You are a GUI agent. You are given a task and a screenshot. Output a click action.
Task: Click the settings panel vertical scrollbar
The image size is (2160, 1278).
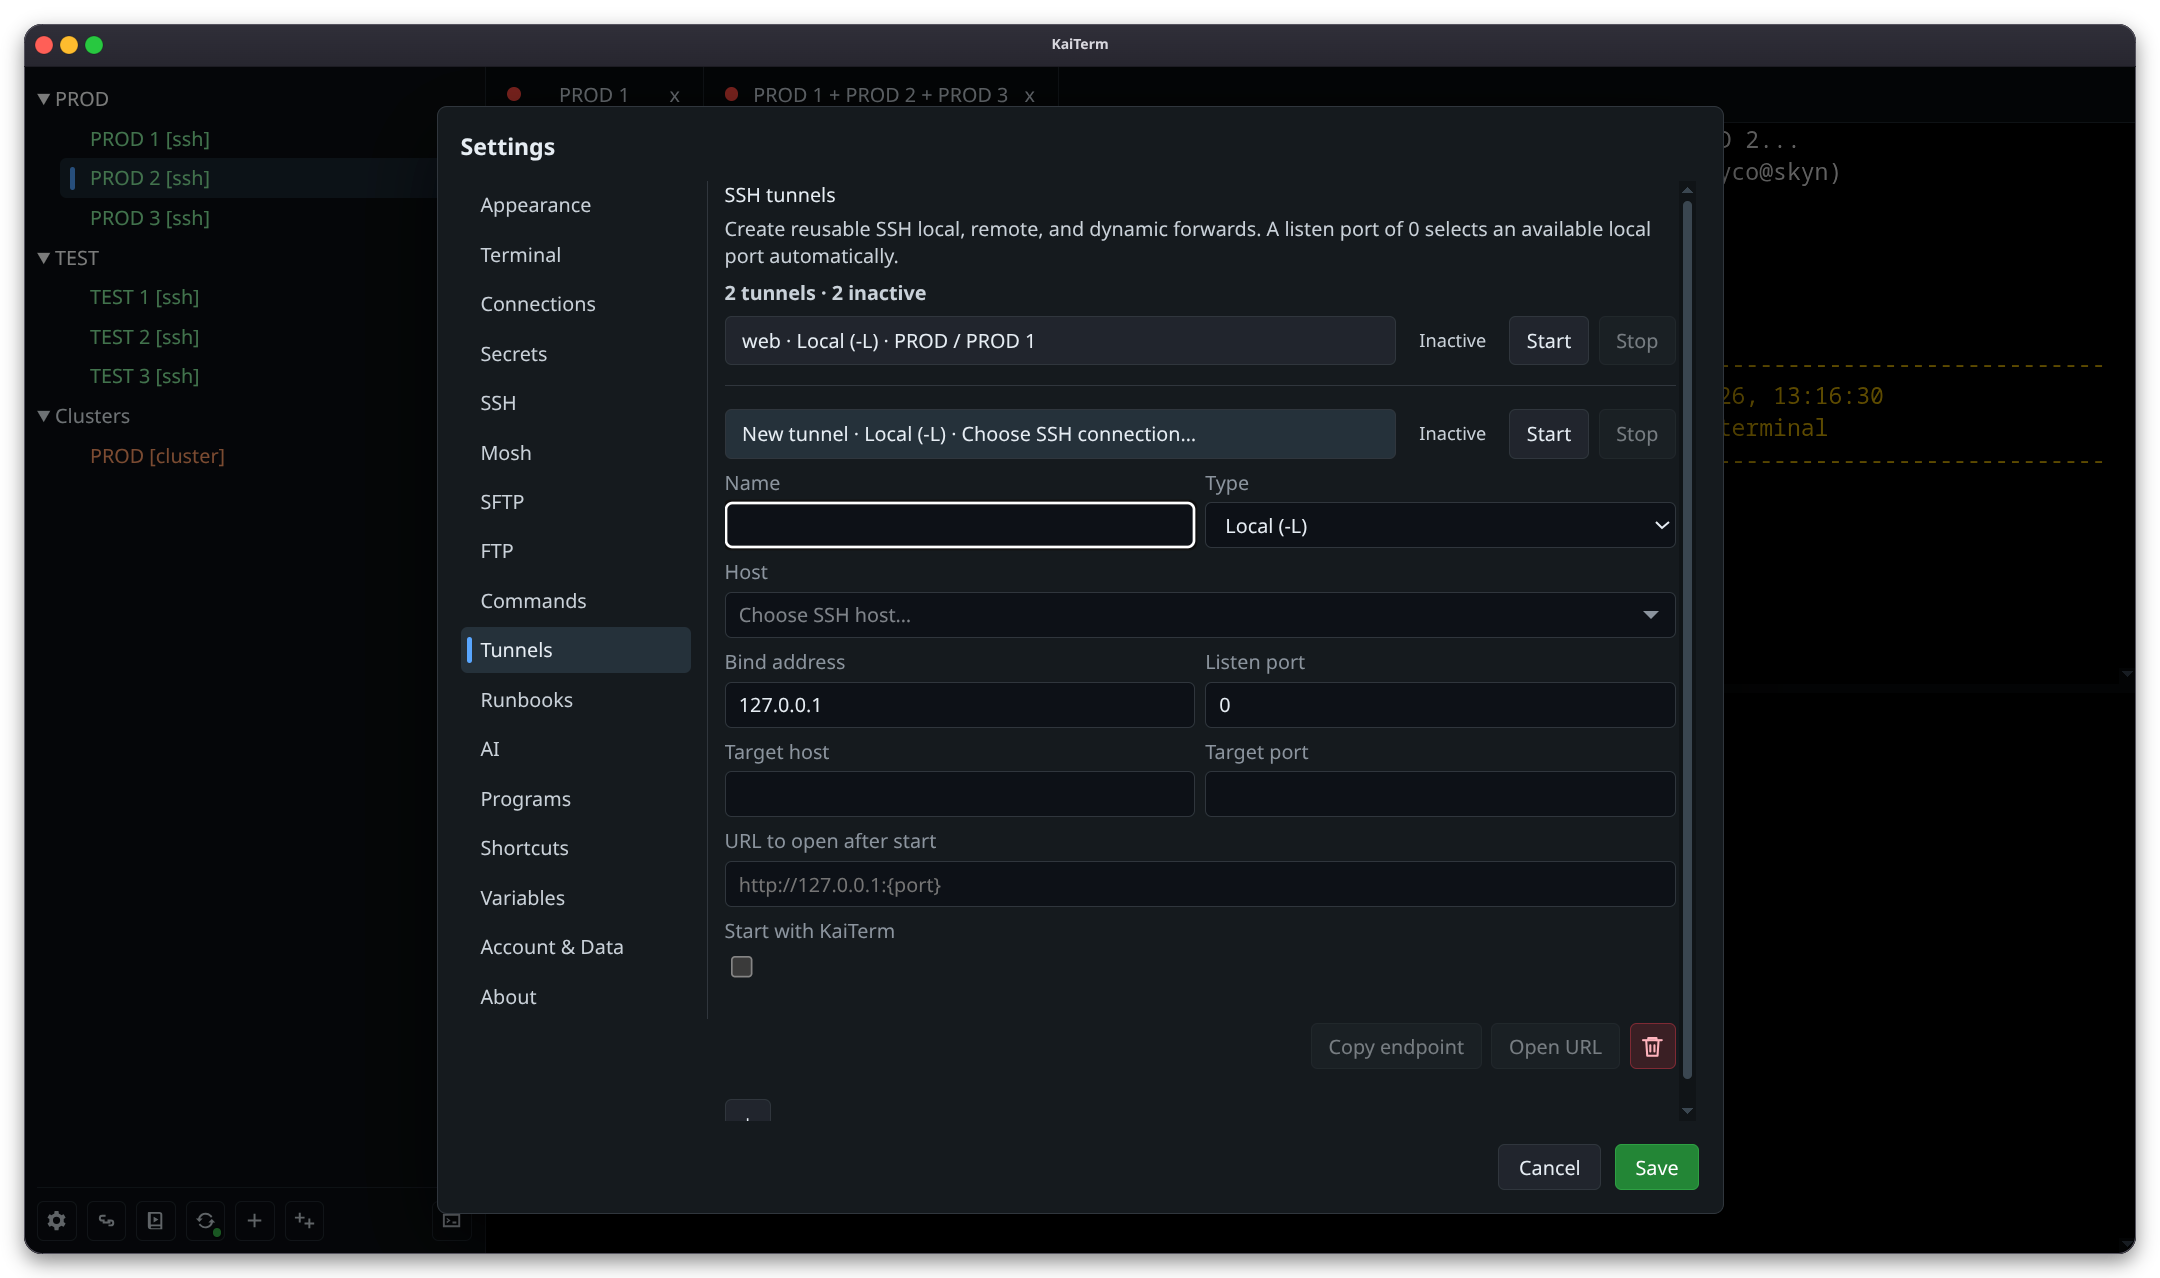tap(1687, 640)
